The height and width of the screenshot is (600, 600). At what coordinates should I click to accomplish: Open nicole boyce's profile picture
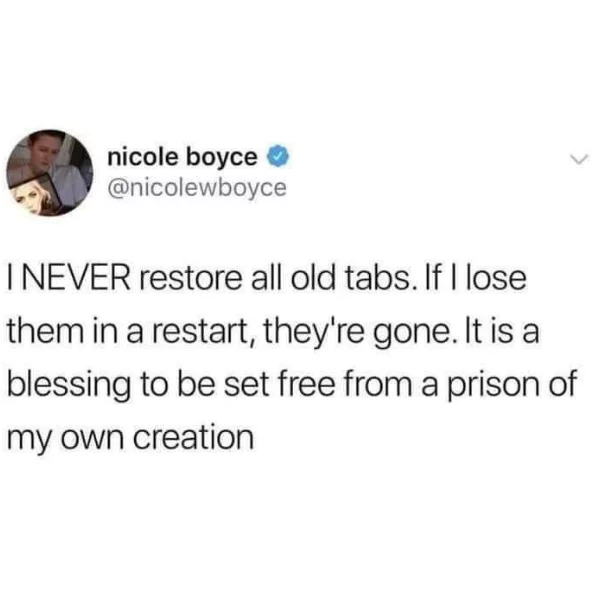(50, 173)
